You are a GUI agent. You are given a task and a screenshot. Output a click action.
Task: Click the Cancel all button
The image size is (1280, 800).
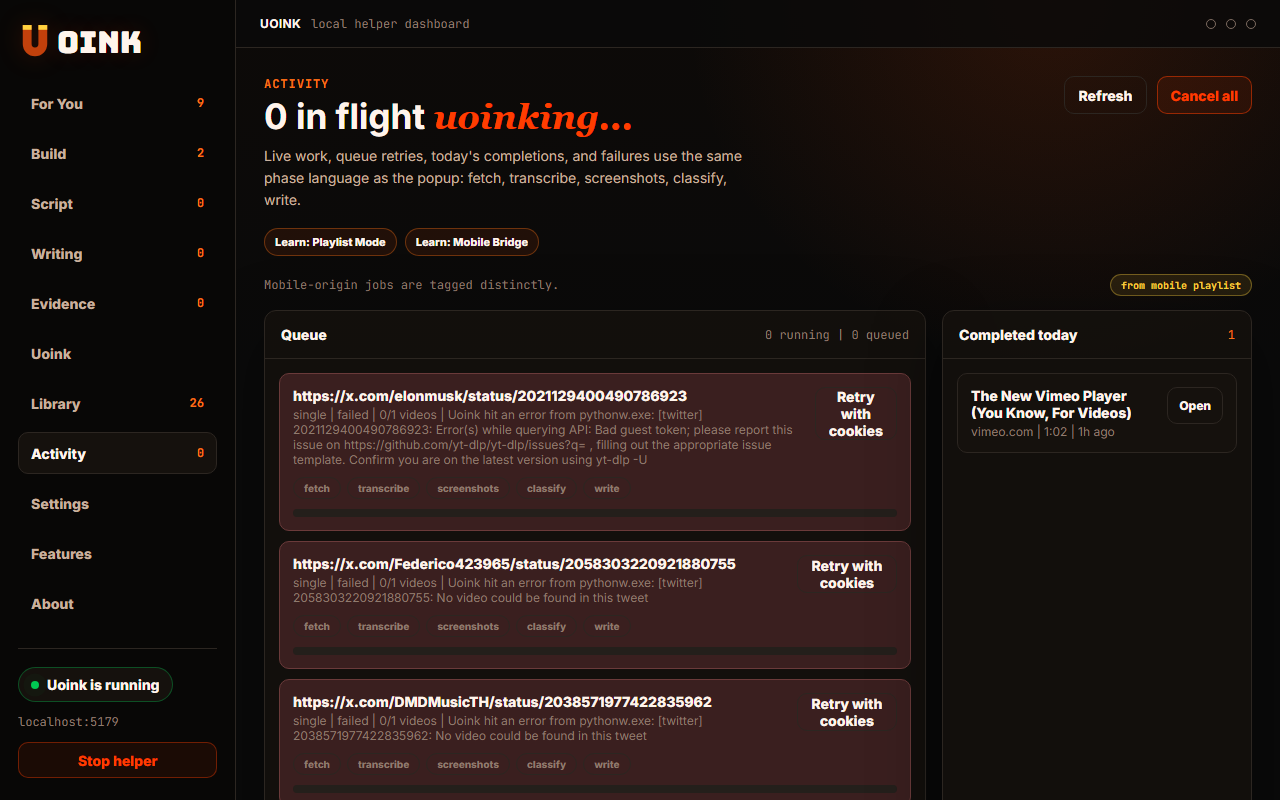1204,95
